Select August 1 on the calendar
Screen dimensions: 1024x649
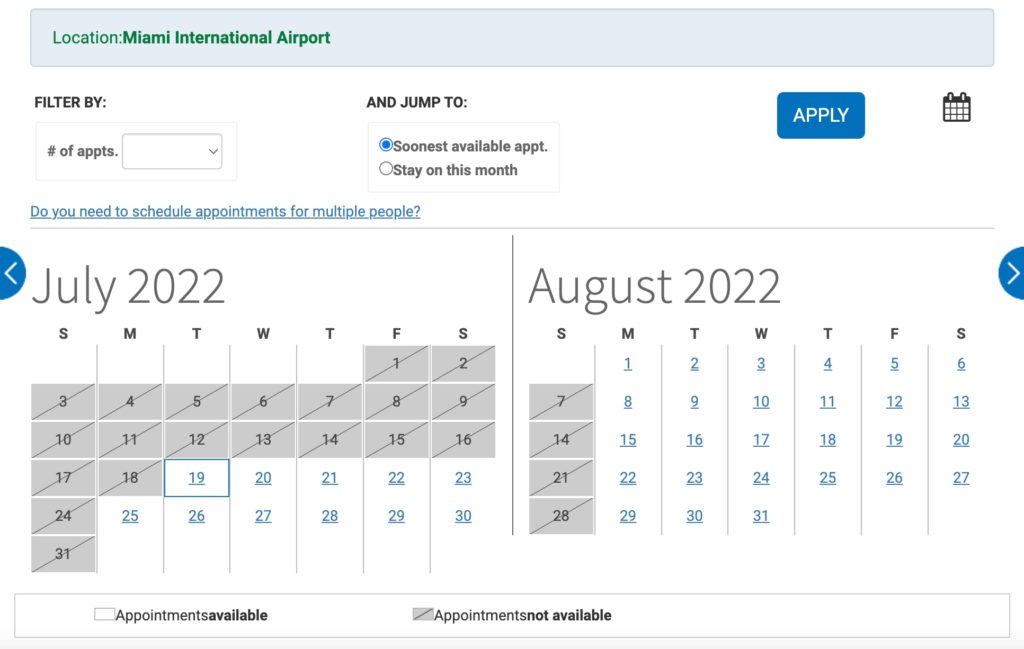[x=627, y=363]
